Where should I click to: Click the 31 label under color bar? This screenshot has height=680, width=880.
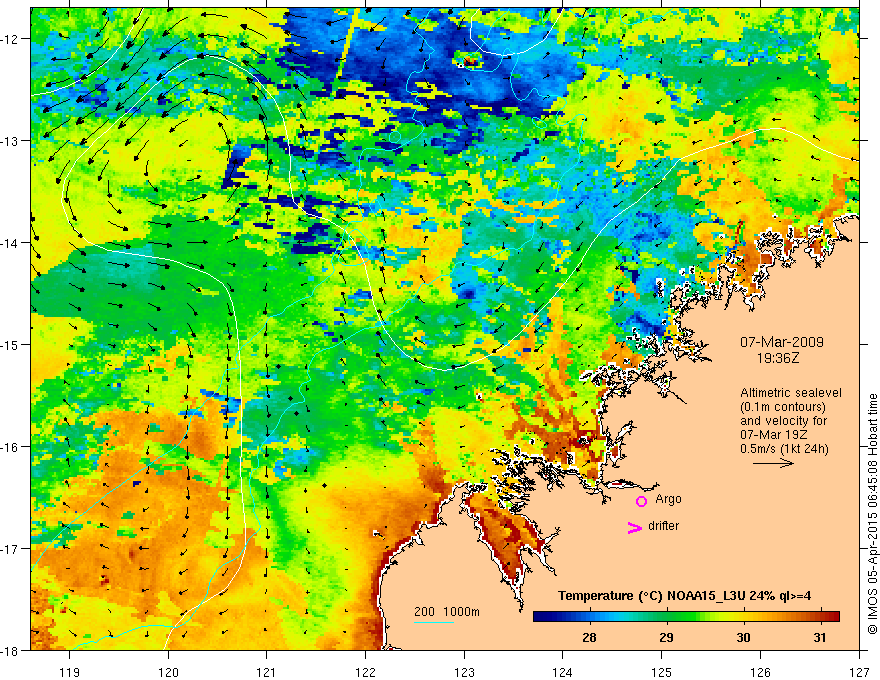(x=820, y=638)
